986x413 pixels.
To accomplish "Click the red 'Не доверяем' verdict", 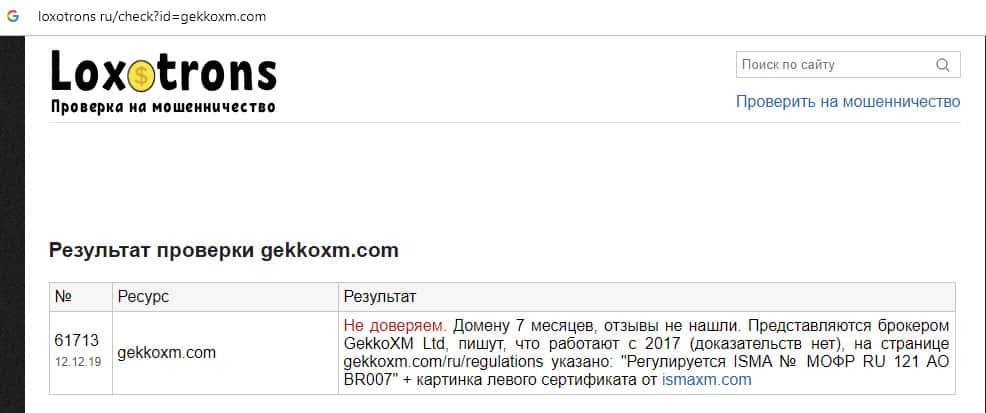I will point(394,326).
